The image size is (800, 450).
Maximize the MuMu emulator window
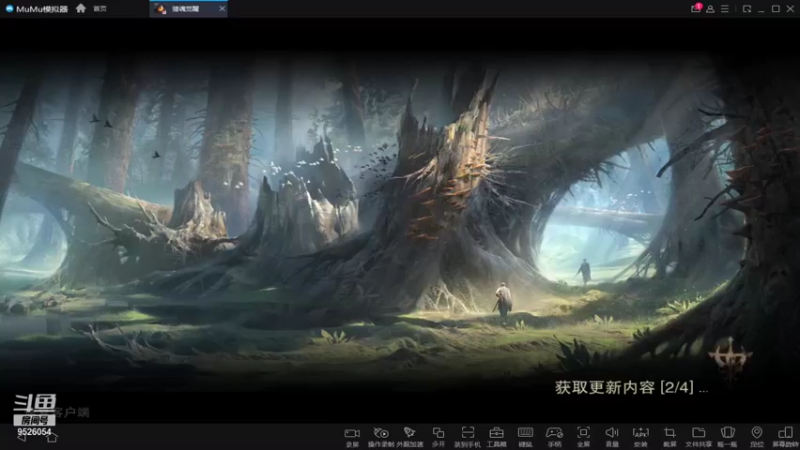pos(776,9)
